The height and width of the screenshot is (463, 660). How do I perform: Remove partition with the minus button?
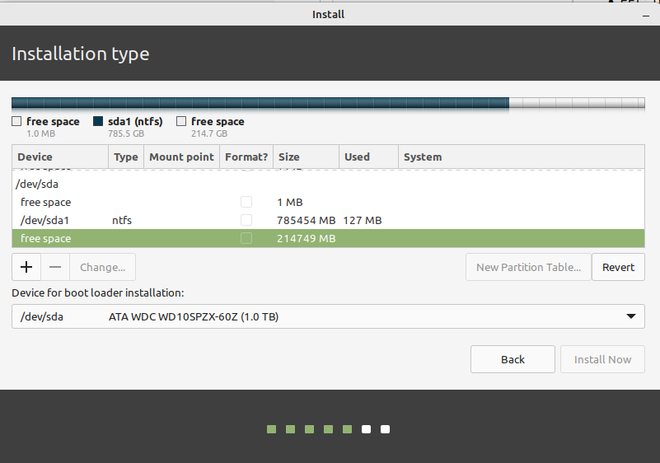pyautogui.click(x=55, y=267)
